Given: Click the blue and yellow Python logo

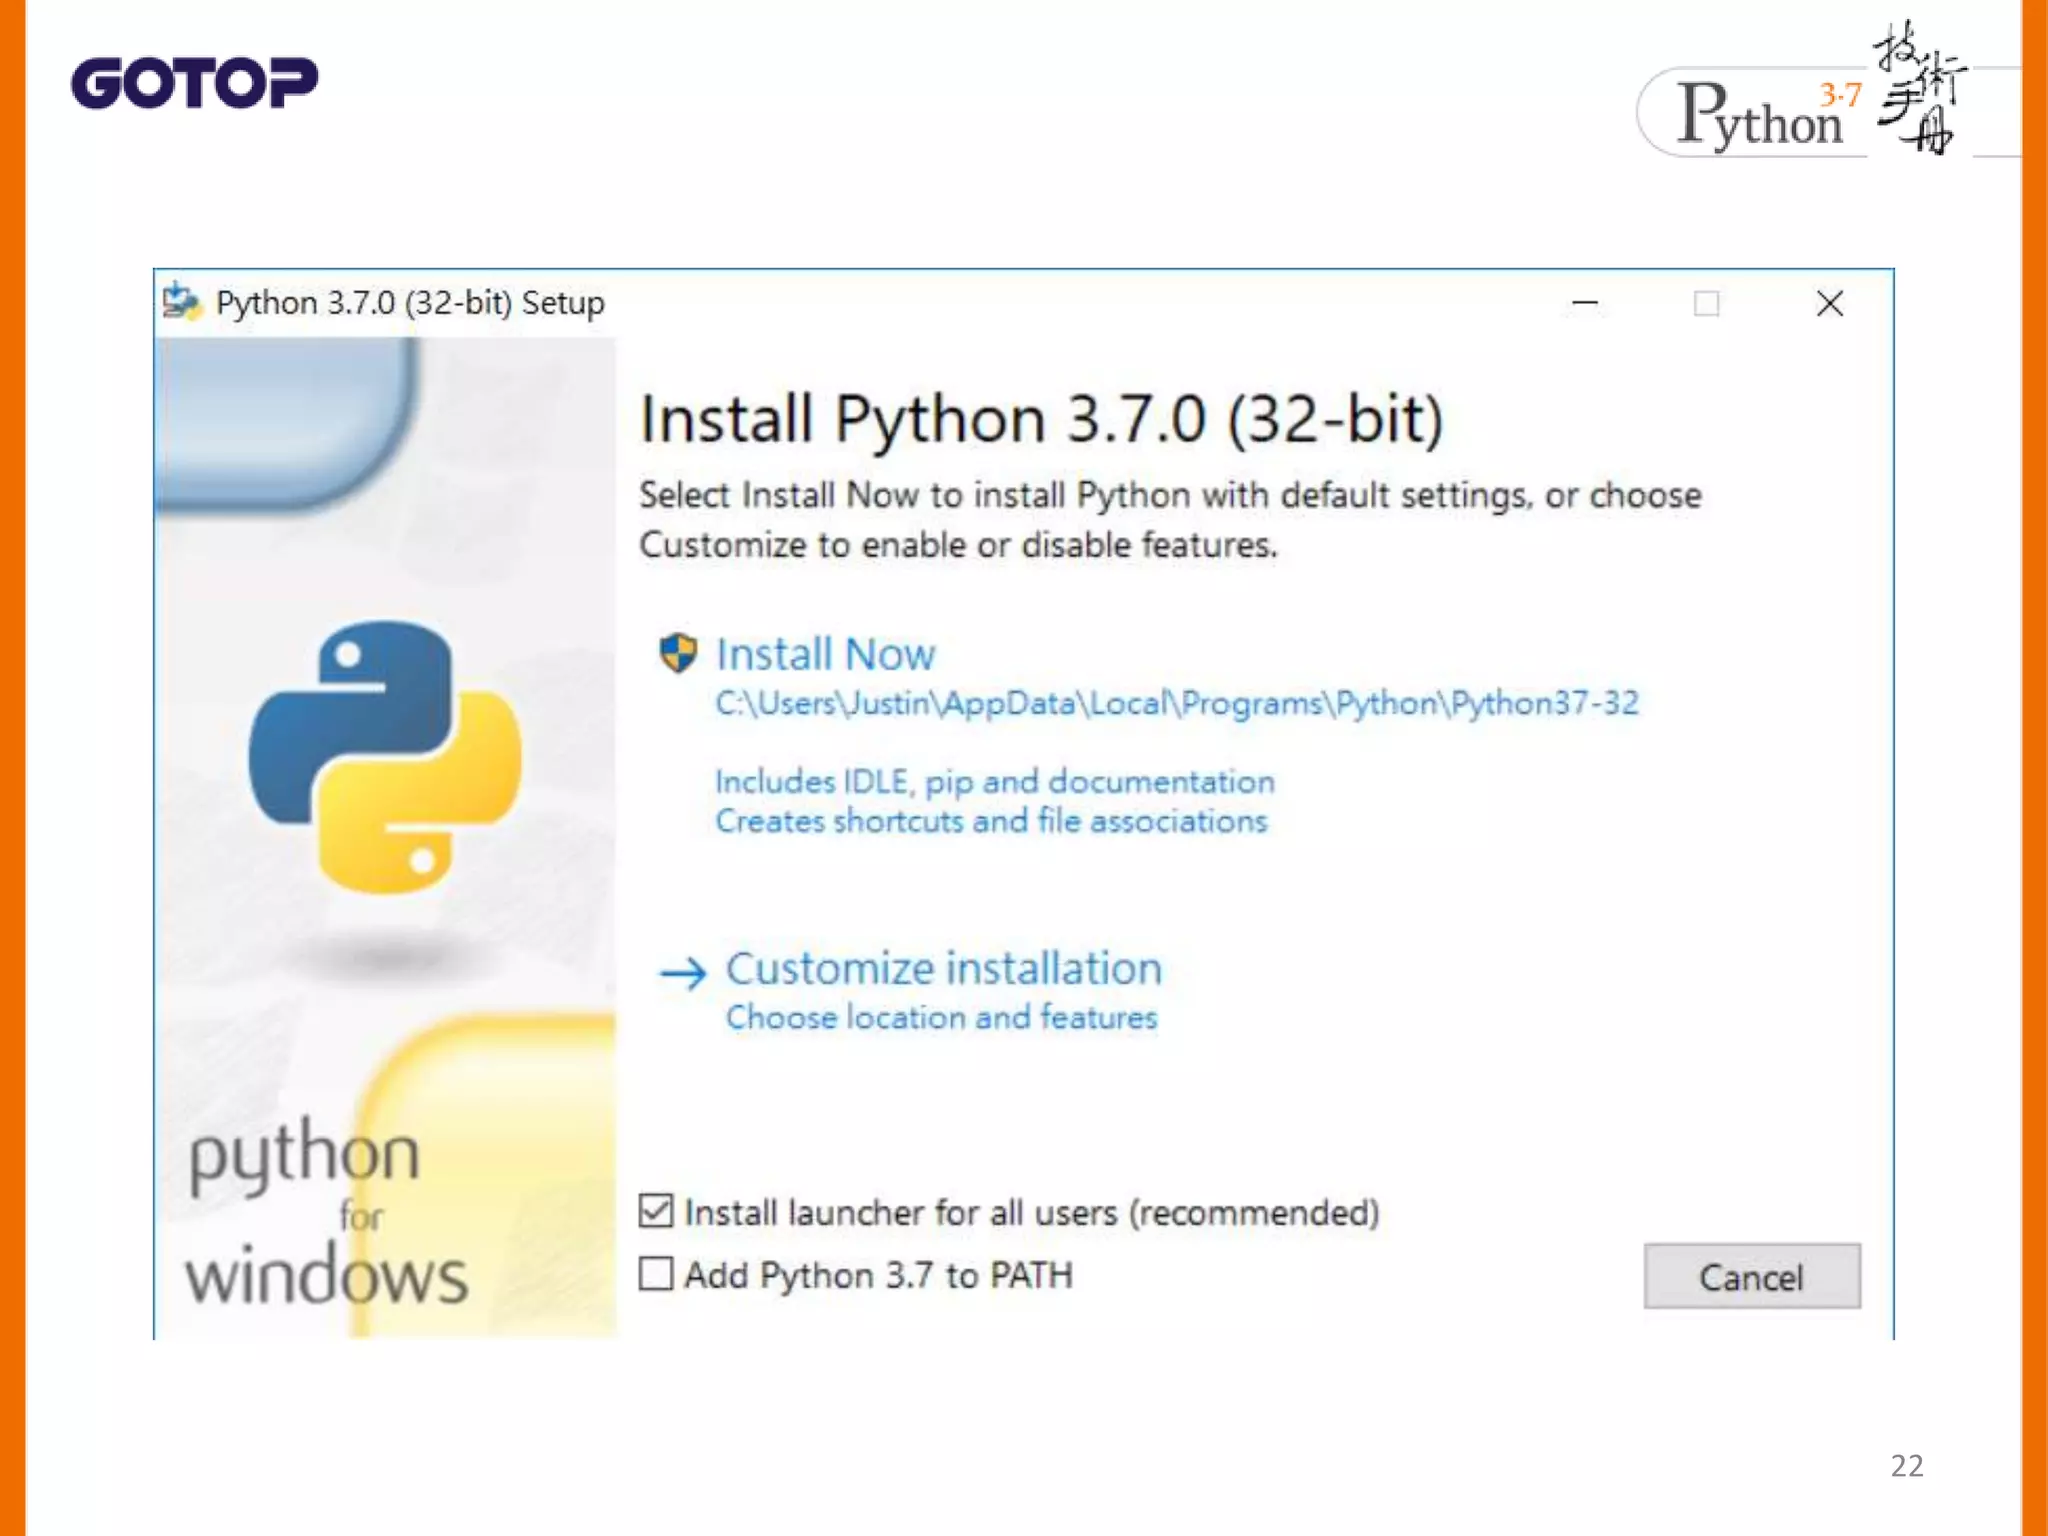Looking at the screenshot, I should [x=385, y=757].
